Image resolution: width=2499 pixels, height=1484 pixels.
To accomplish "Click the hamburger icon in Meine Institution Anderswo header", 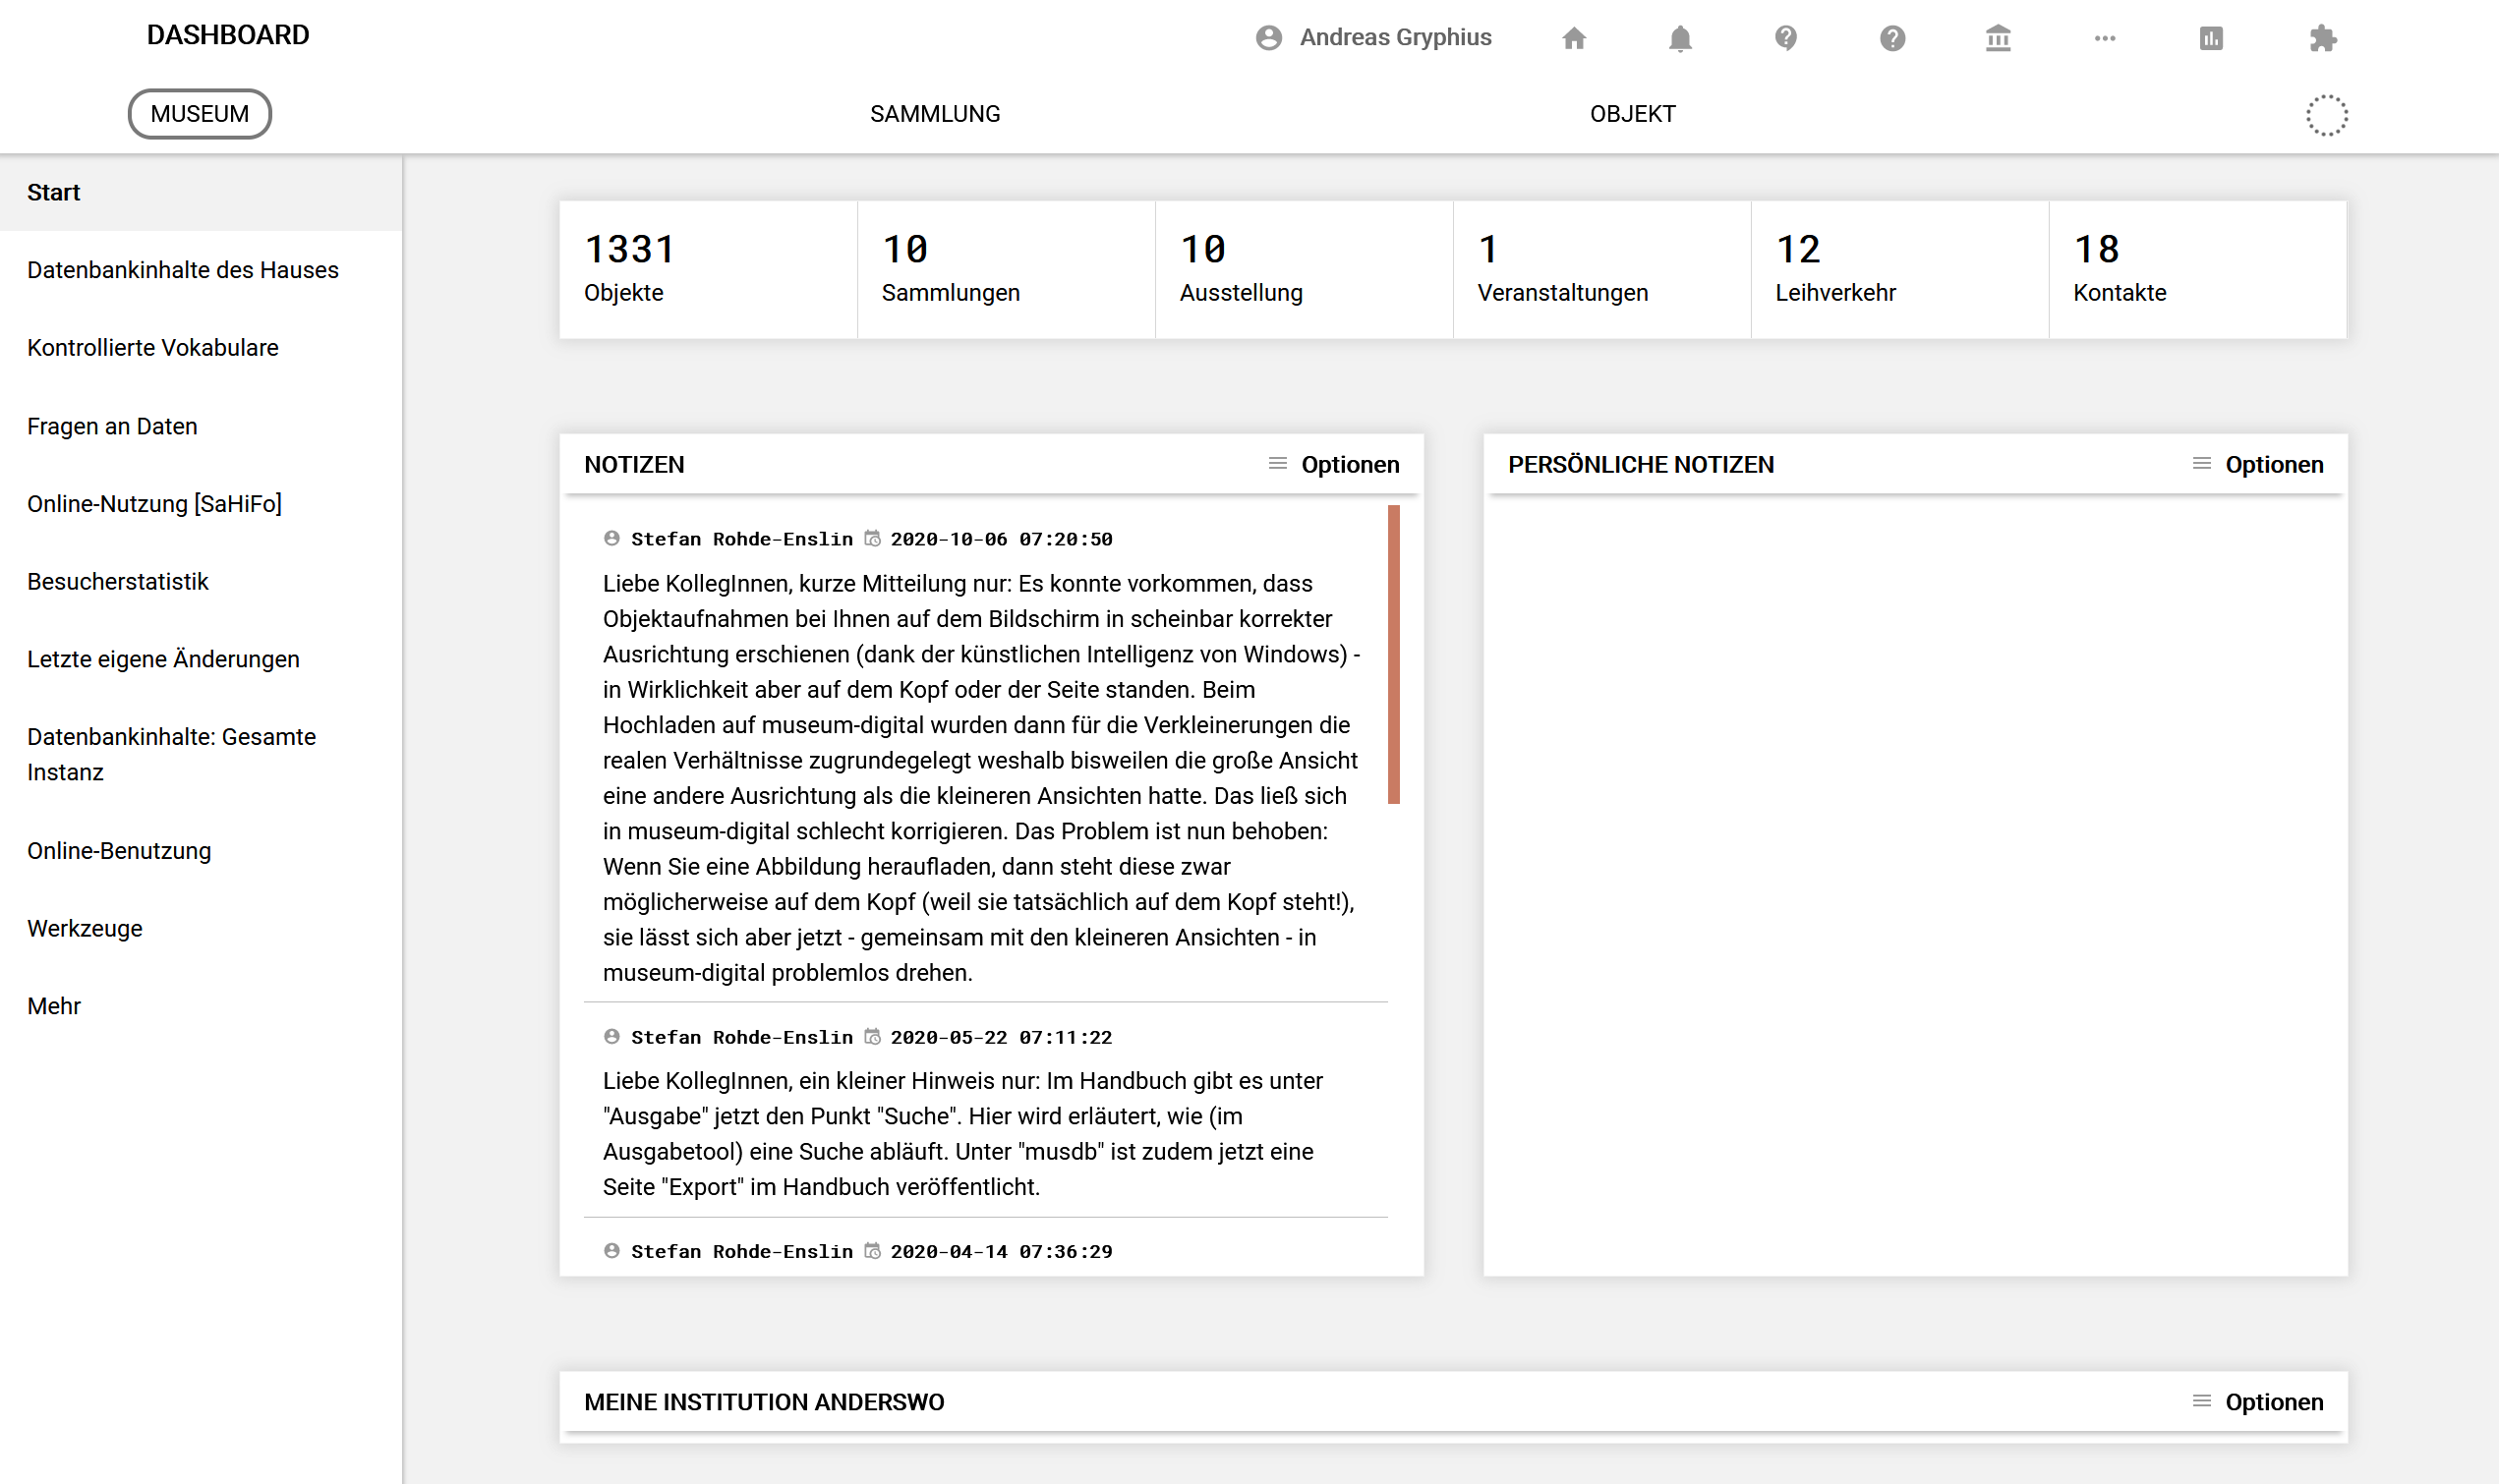I will pos(2201,1400).
